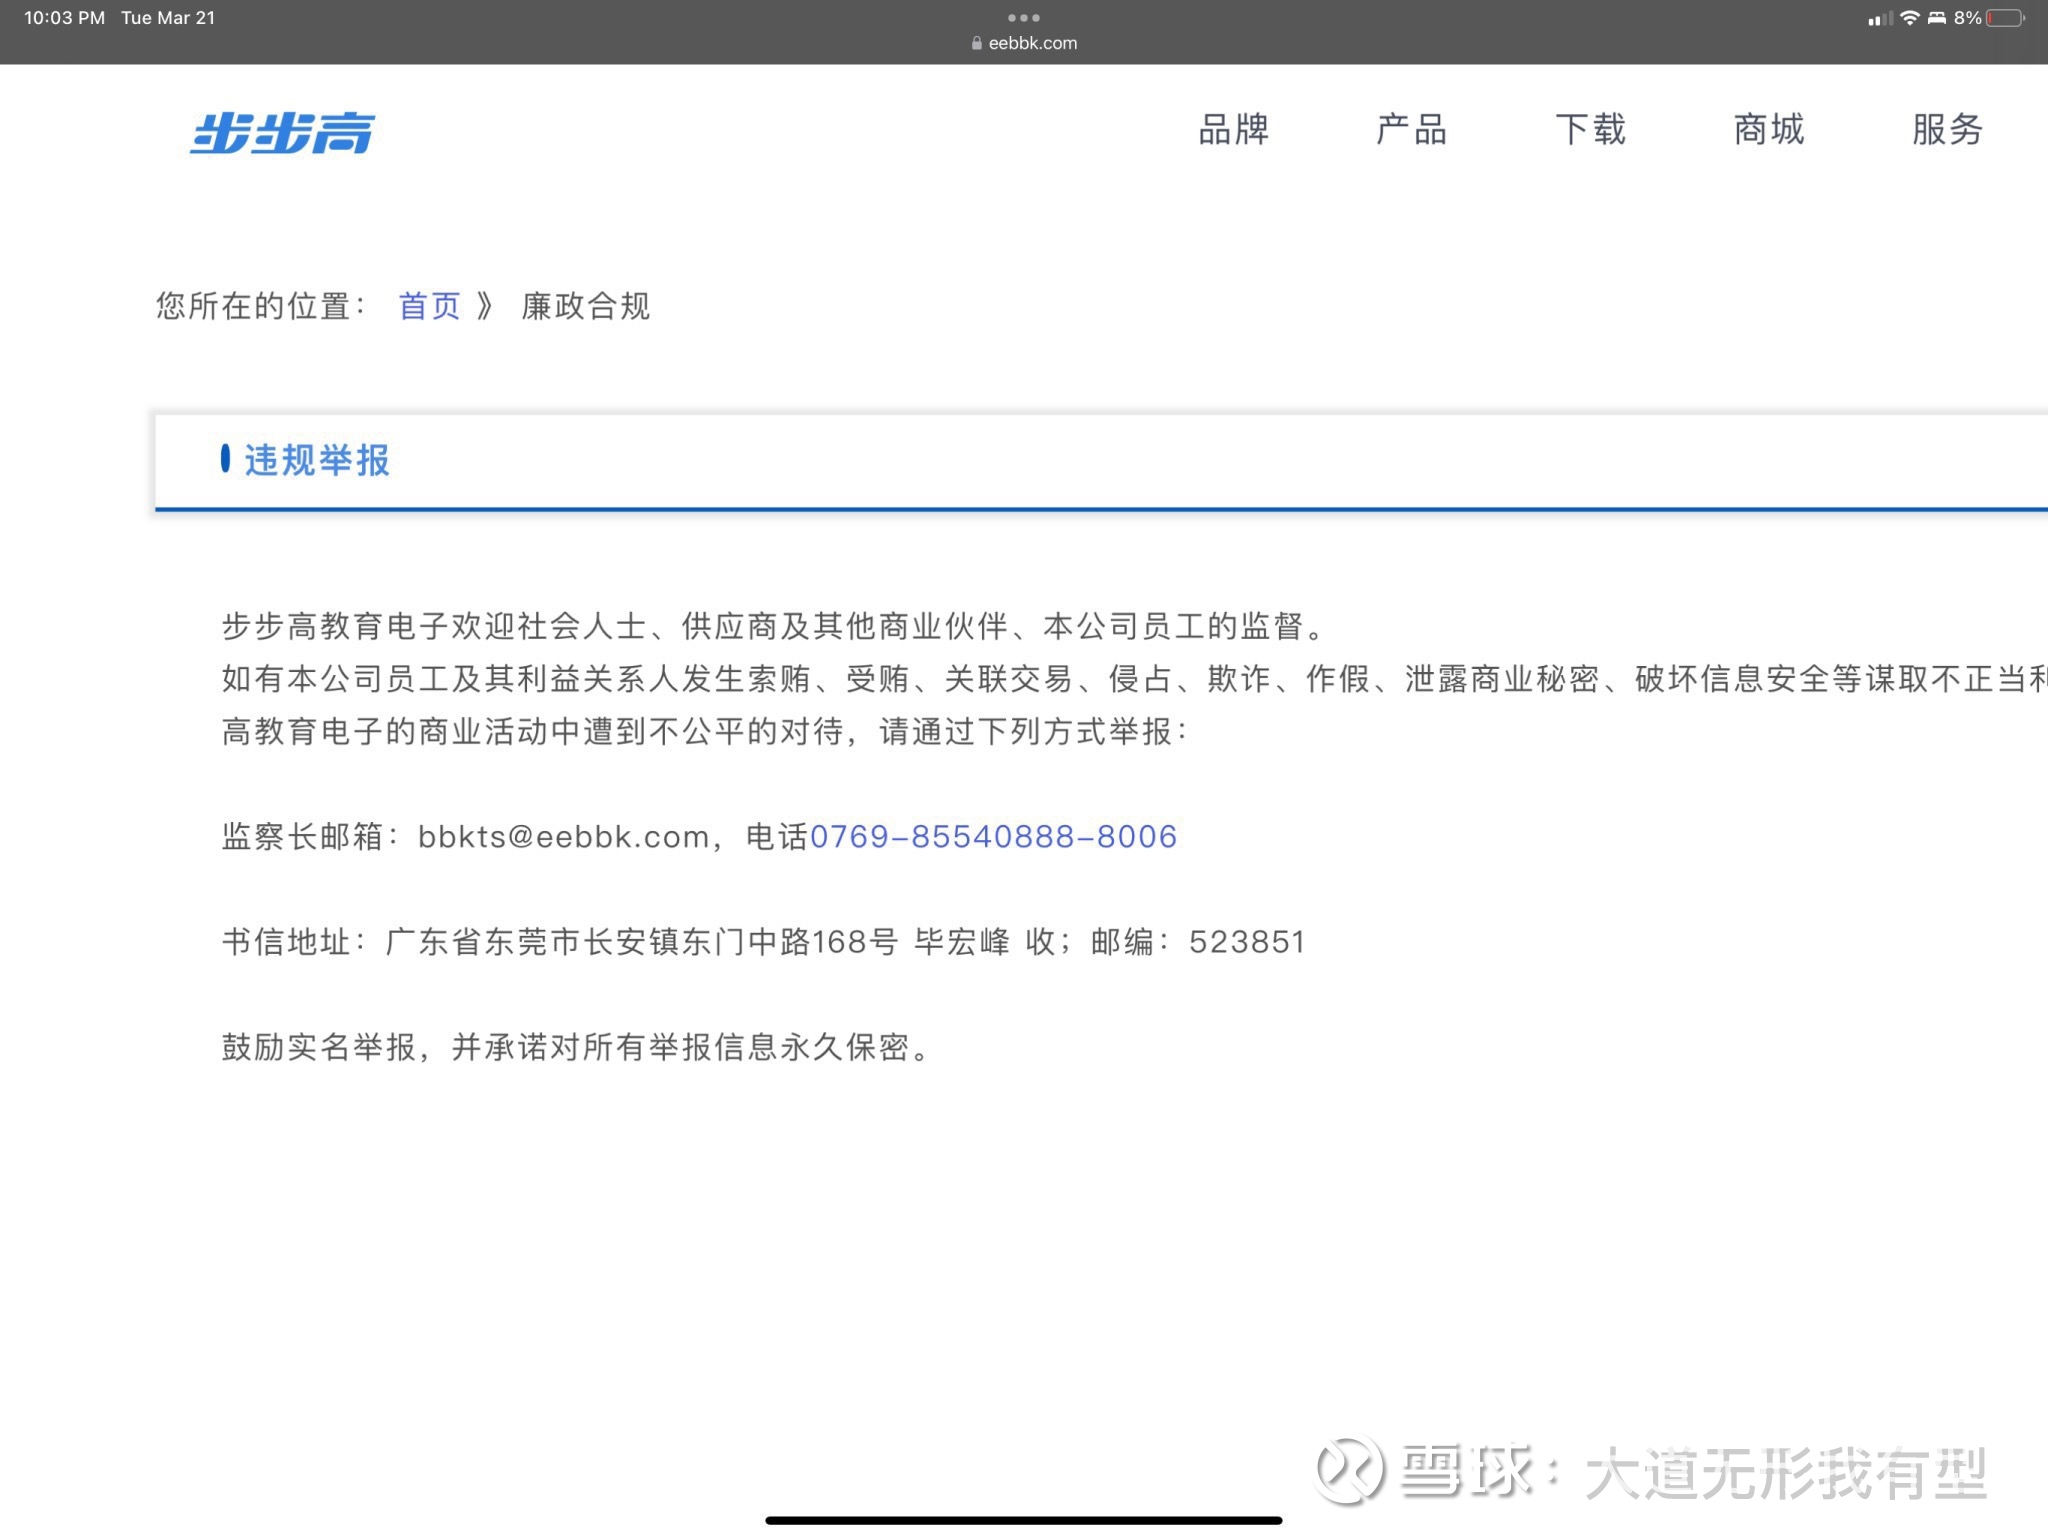Click recipient name 毕宏峰
The image size is (2048, 1536).
point(962,942)
